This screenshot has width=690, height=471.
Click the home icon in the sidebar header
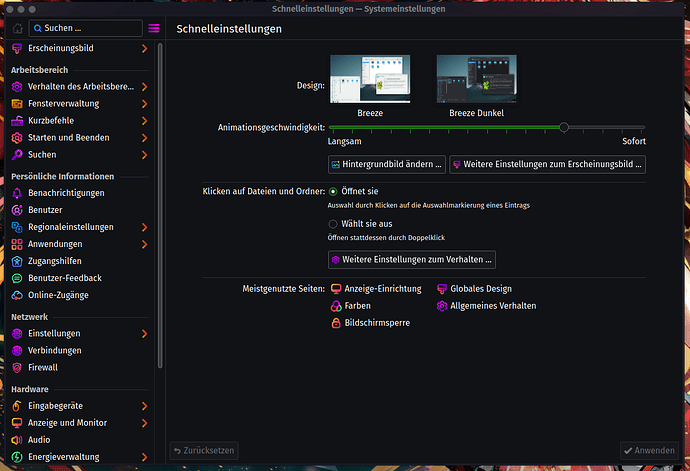tap(17, 29)
